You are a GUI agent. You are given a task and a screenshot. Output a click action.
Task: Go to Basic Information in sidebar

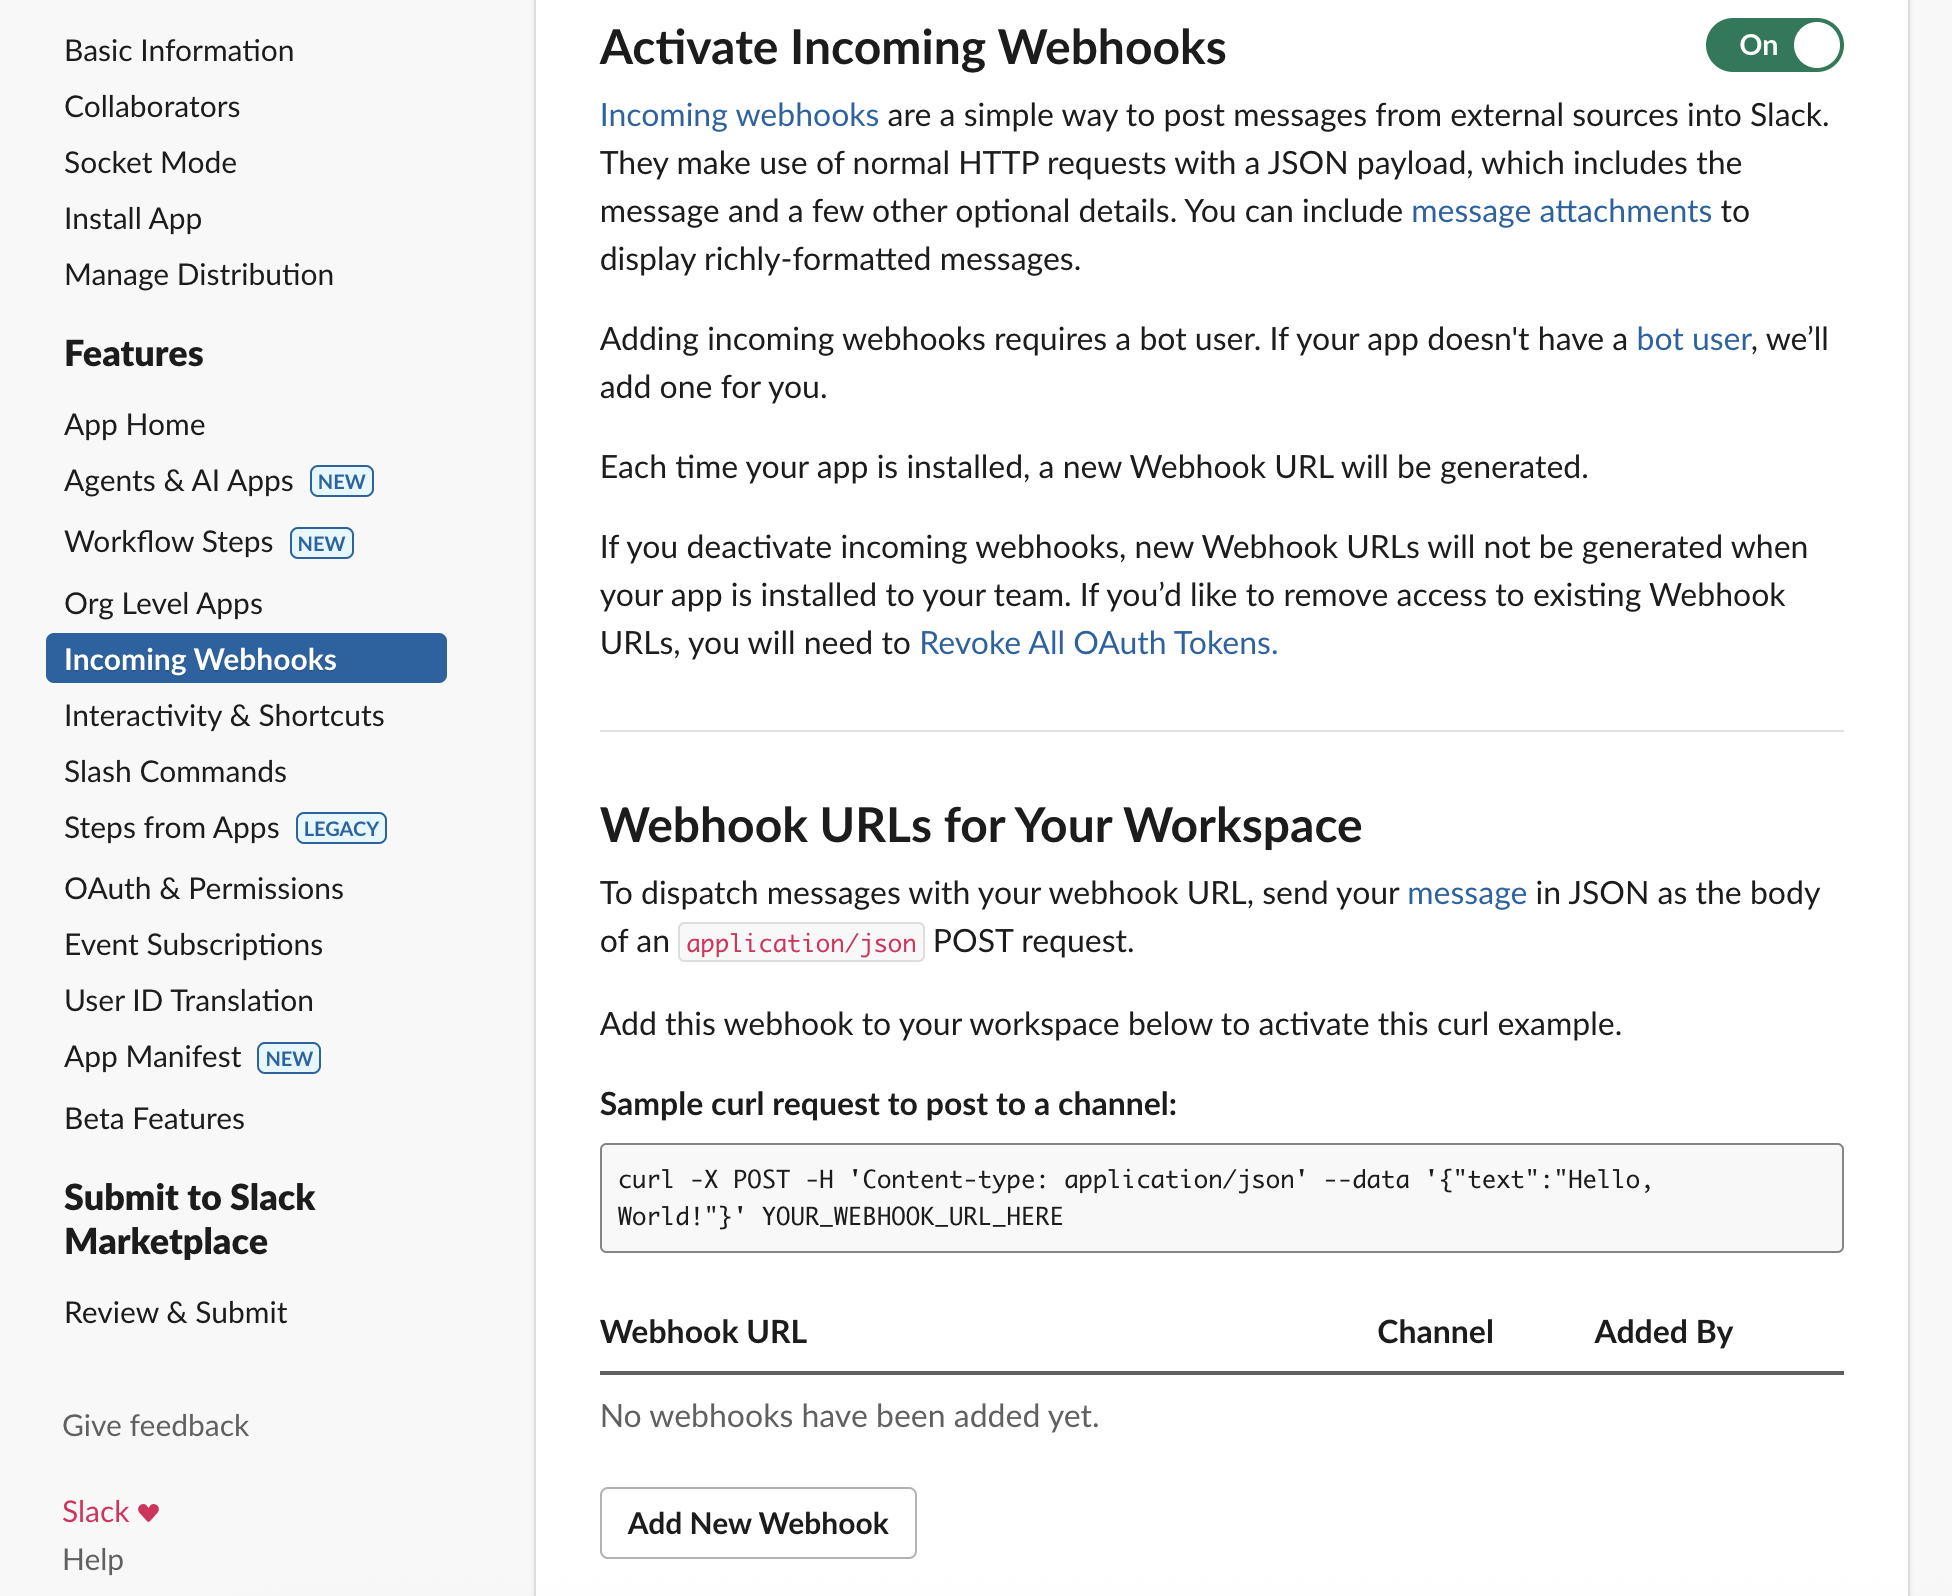click(x=179, y=51)
